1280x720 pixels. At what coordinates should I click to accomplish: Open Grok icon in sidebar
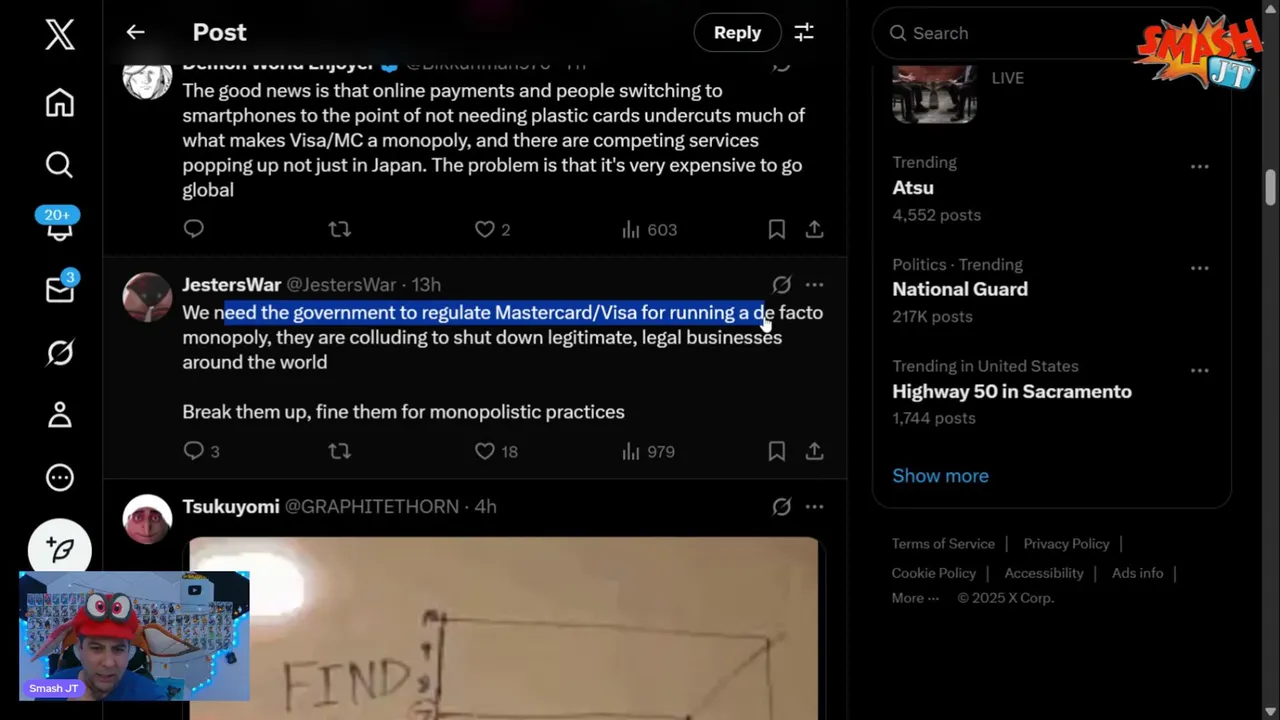[60, 352]
